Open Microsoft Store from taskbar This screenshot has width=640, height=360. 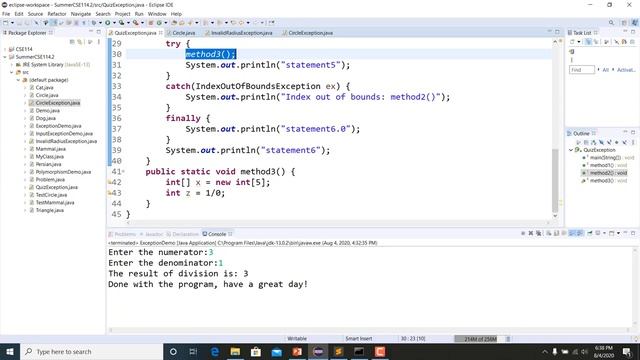[x=256, y=351]
